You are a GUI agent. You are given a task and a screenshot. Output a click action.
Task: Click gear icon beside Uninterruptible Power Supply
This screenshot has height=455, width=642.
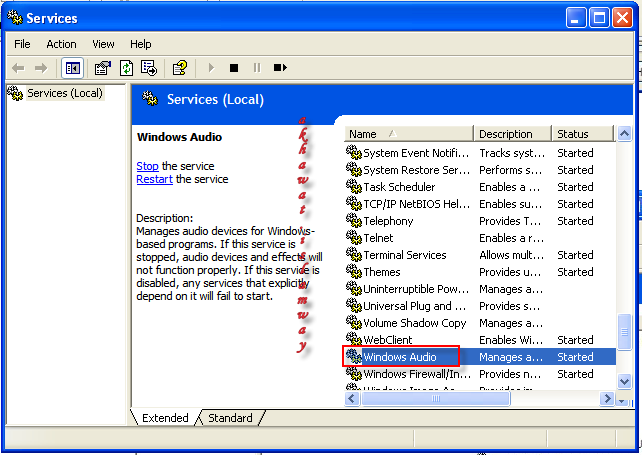(x=353, y=288)
